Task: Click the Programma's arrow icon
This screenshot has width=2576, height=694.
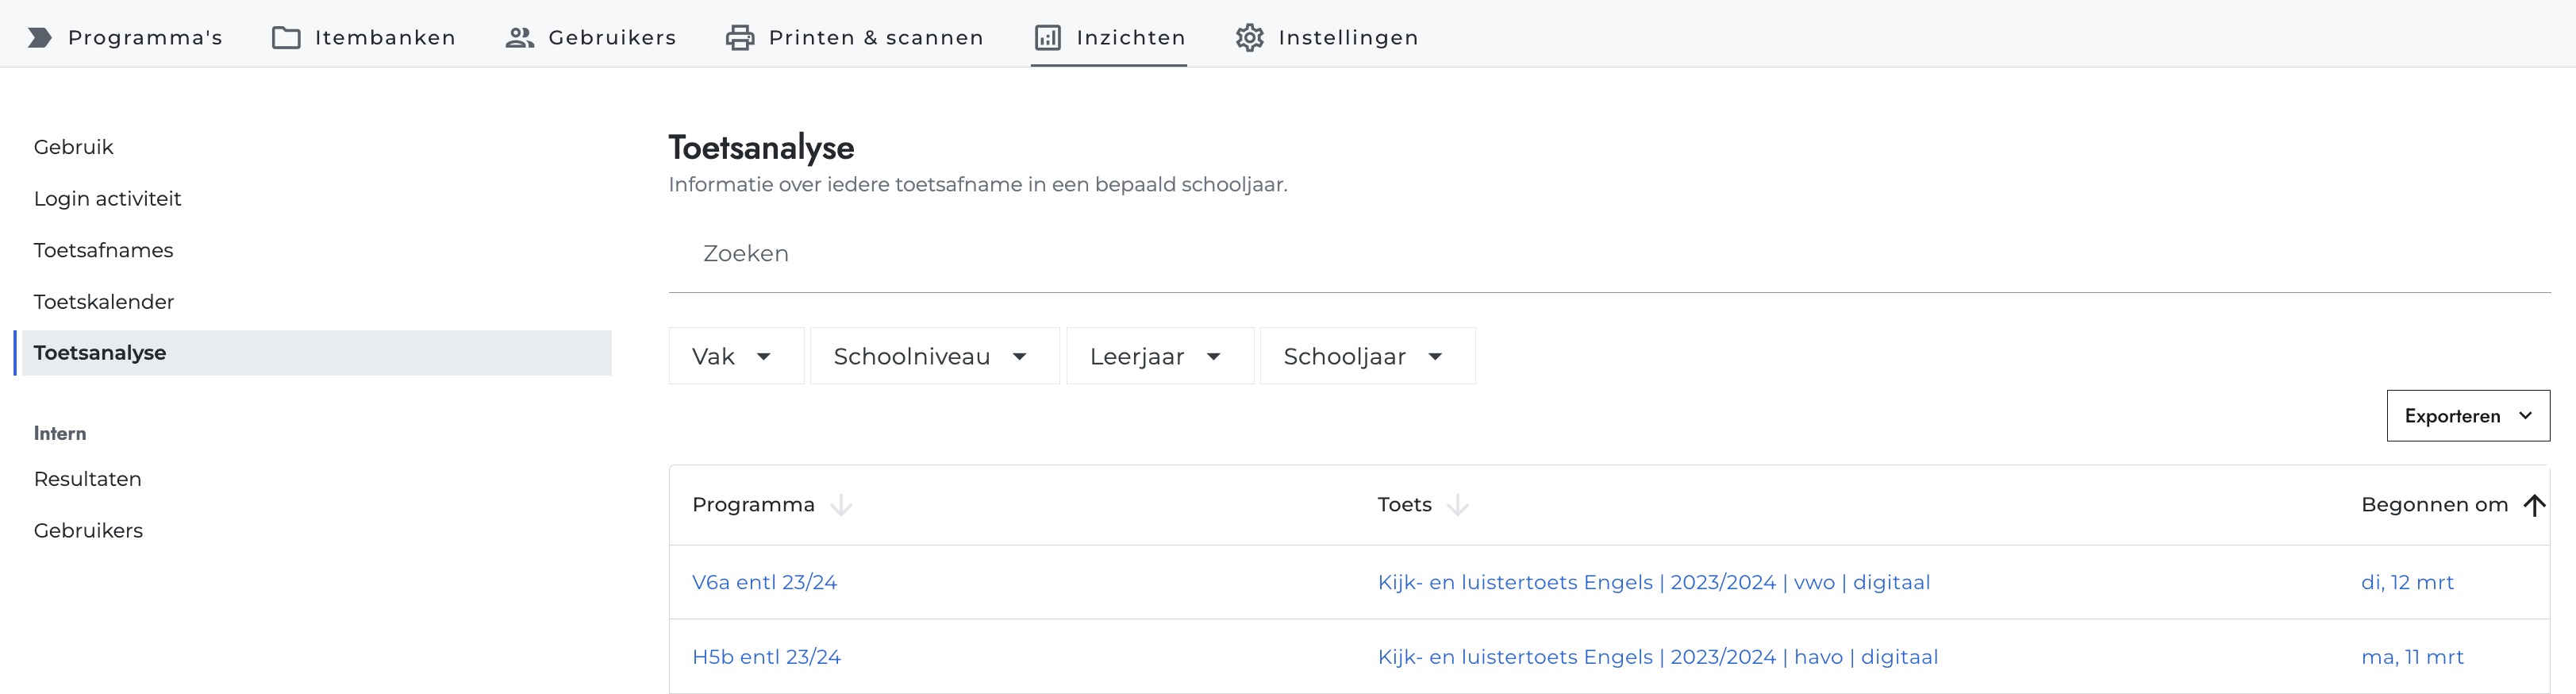Action: pyautogui.click(x=39, y=38)
